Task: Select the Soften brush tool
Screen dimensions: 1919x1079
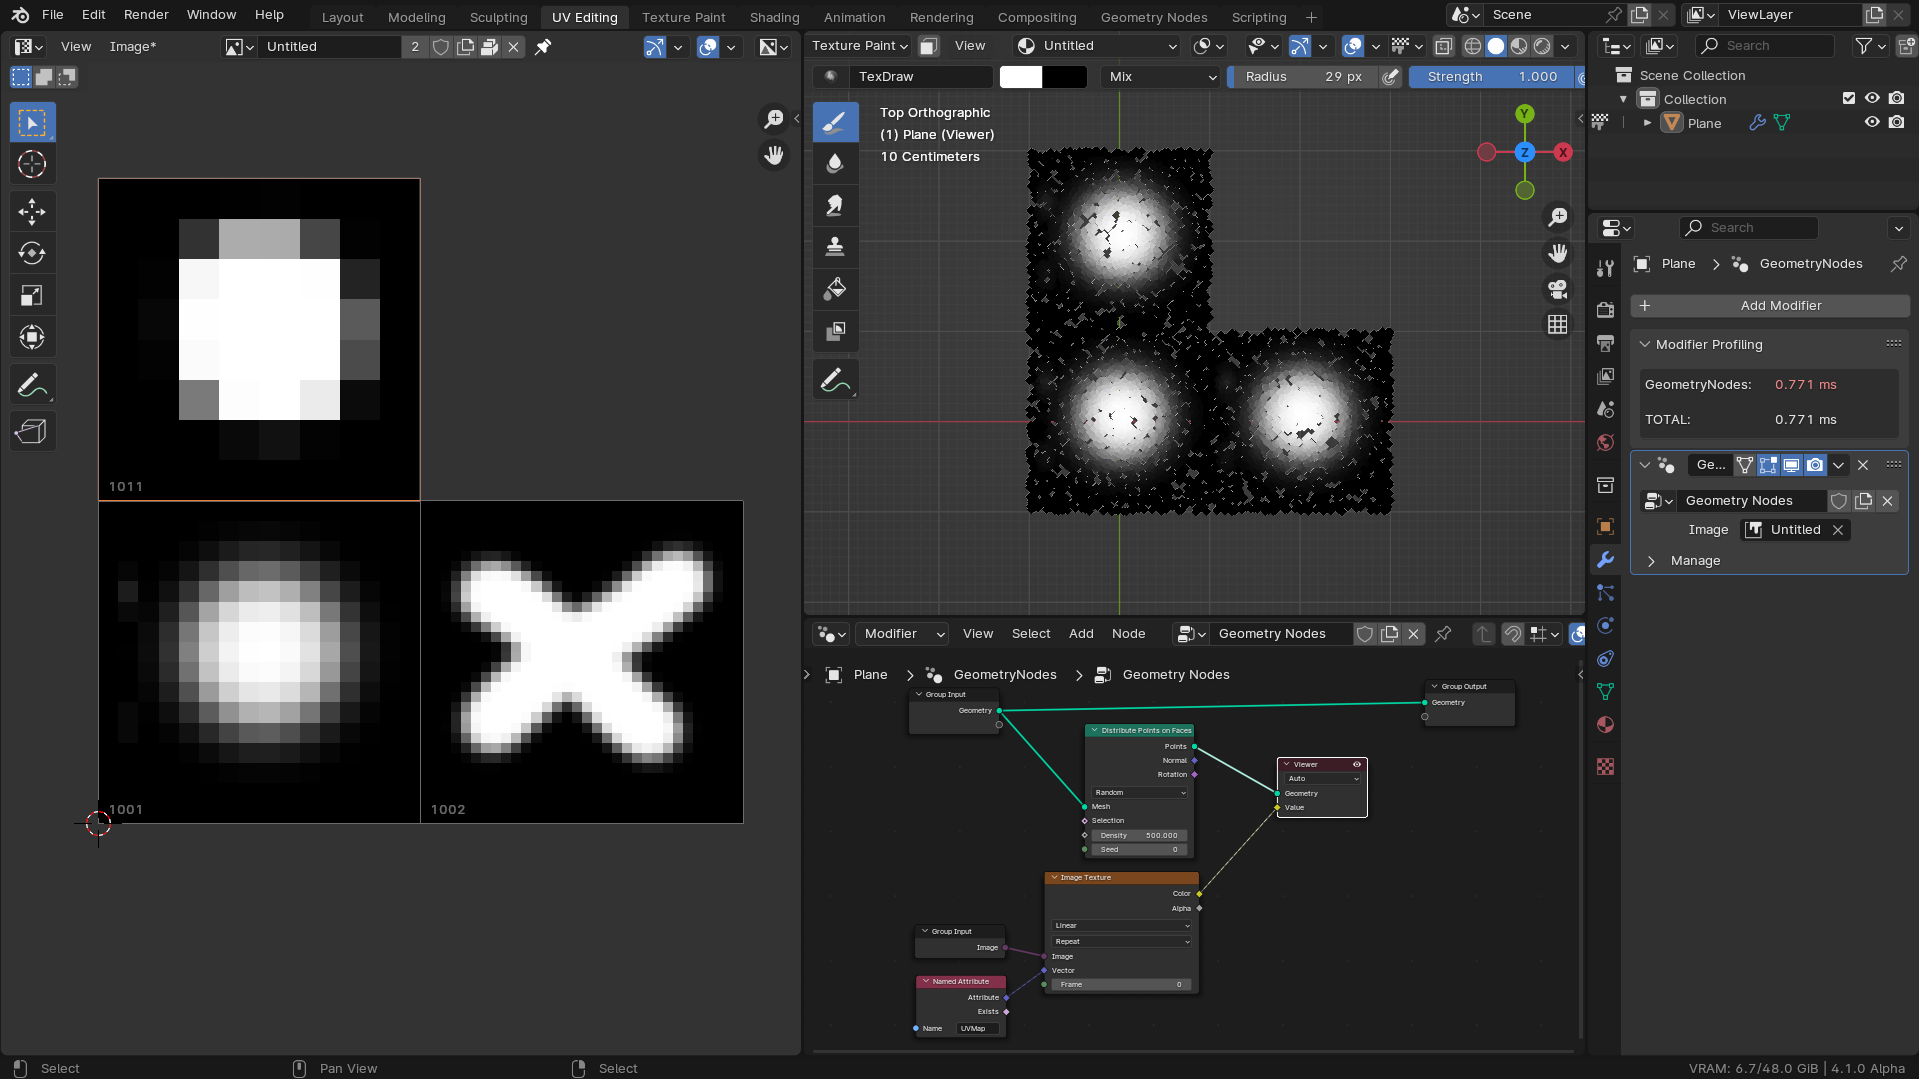Action: point(835,164)
